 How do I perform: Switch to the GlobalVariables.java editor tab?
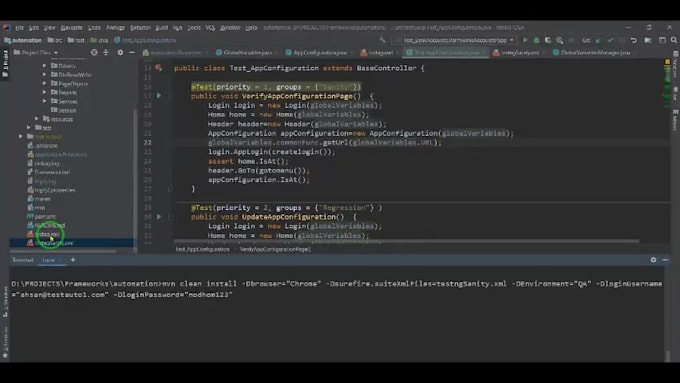247,52
